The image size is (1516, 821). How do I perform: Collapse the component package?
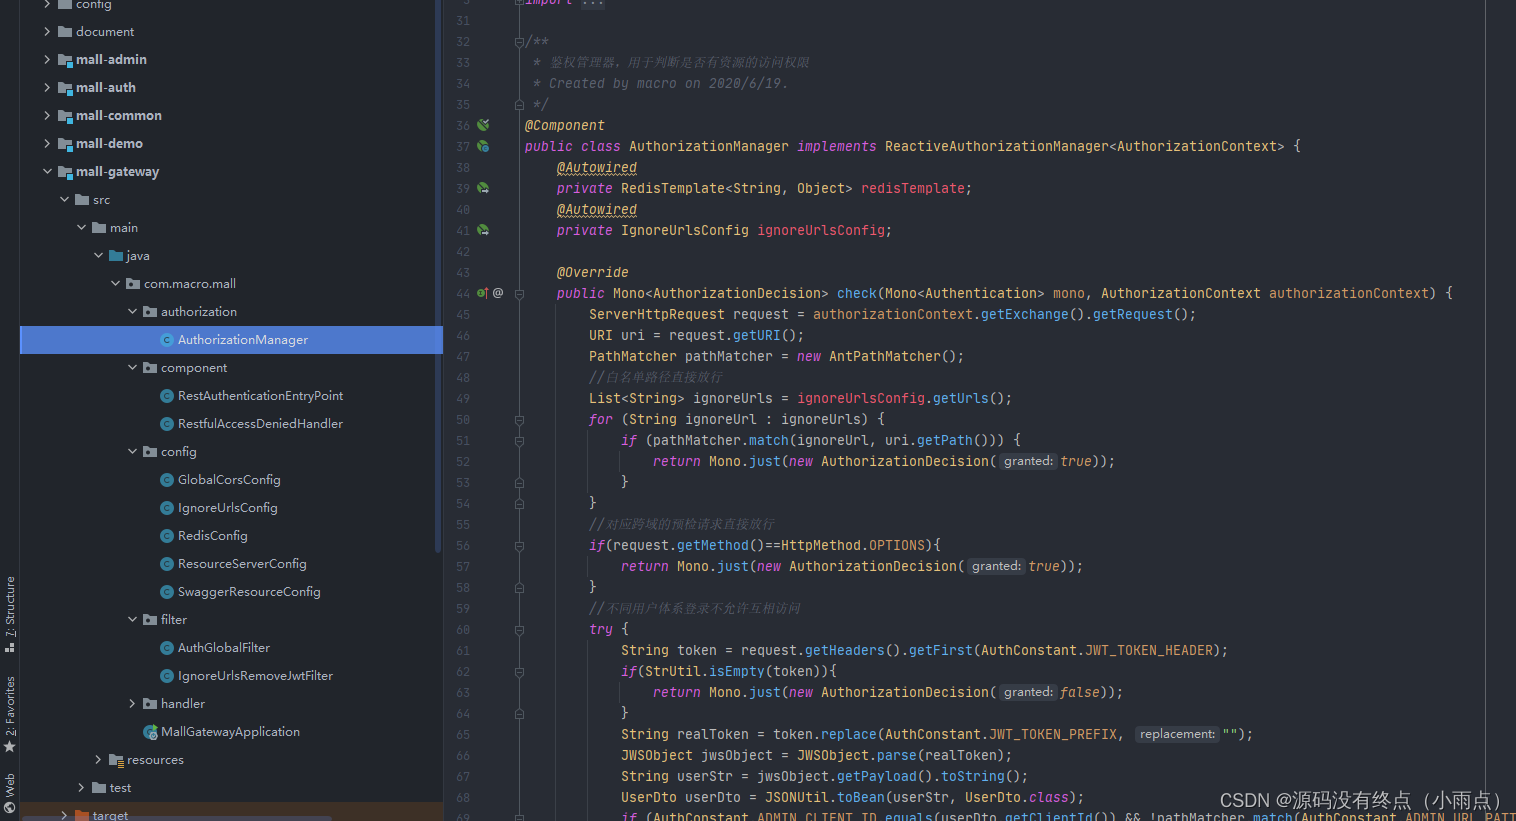coord(132,368)
